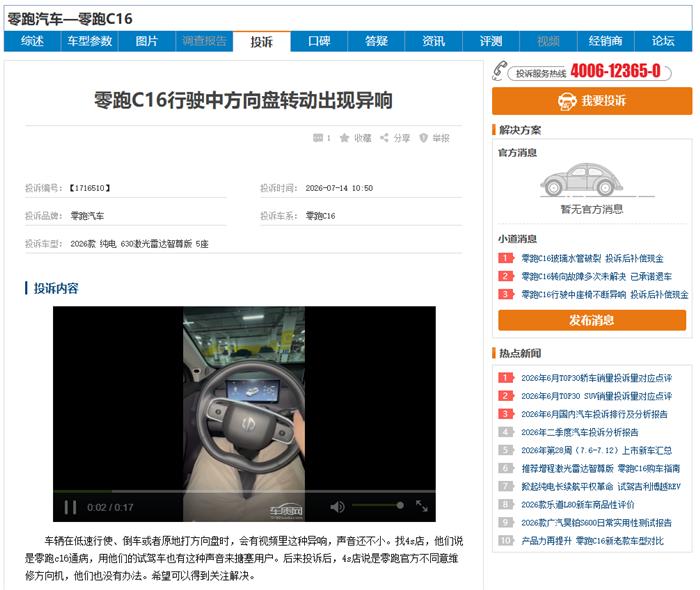This screenshot has height=590, width=700.
Task: Open 2026年6月国内汽车投诉排行 link
Action: pos(594,414)
